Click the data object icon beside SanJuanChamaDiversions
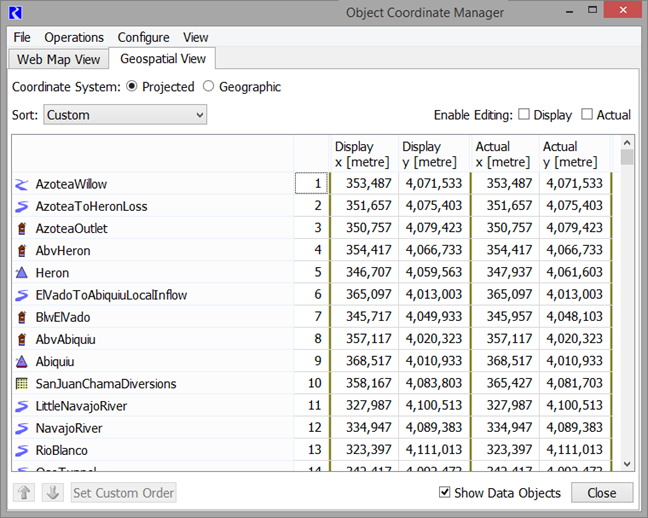This screenshot has height=518, width=648. point(22,384)
